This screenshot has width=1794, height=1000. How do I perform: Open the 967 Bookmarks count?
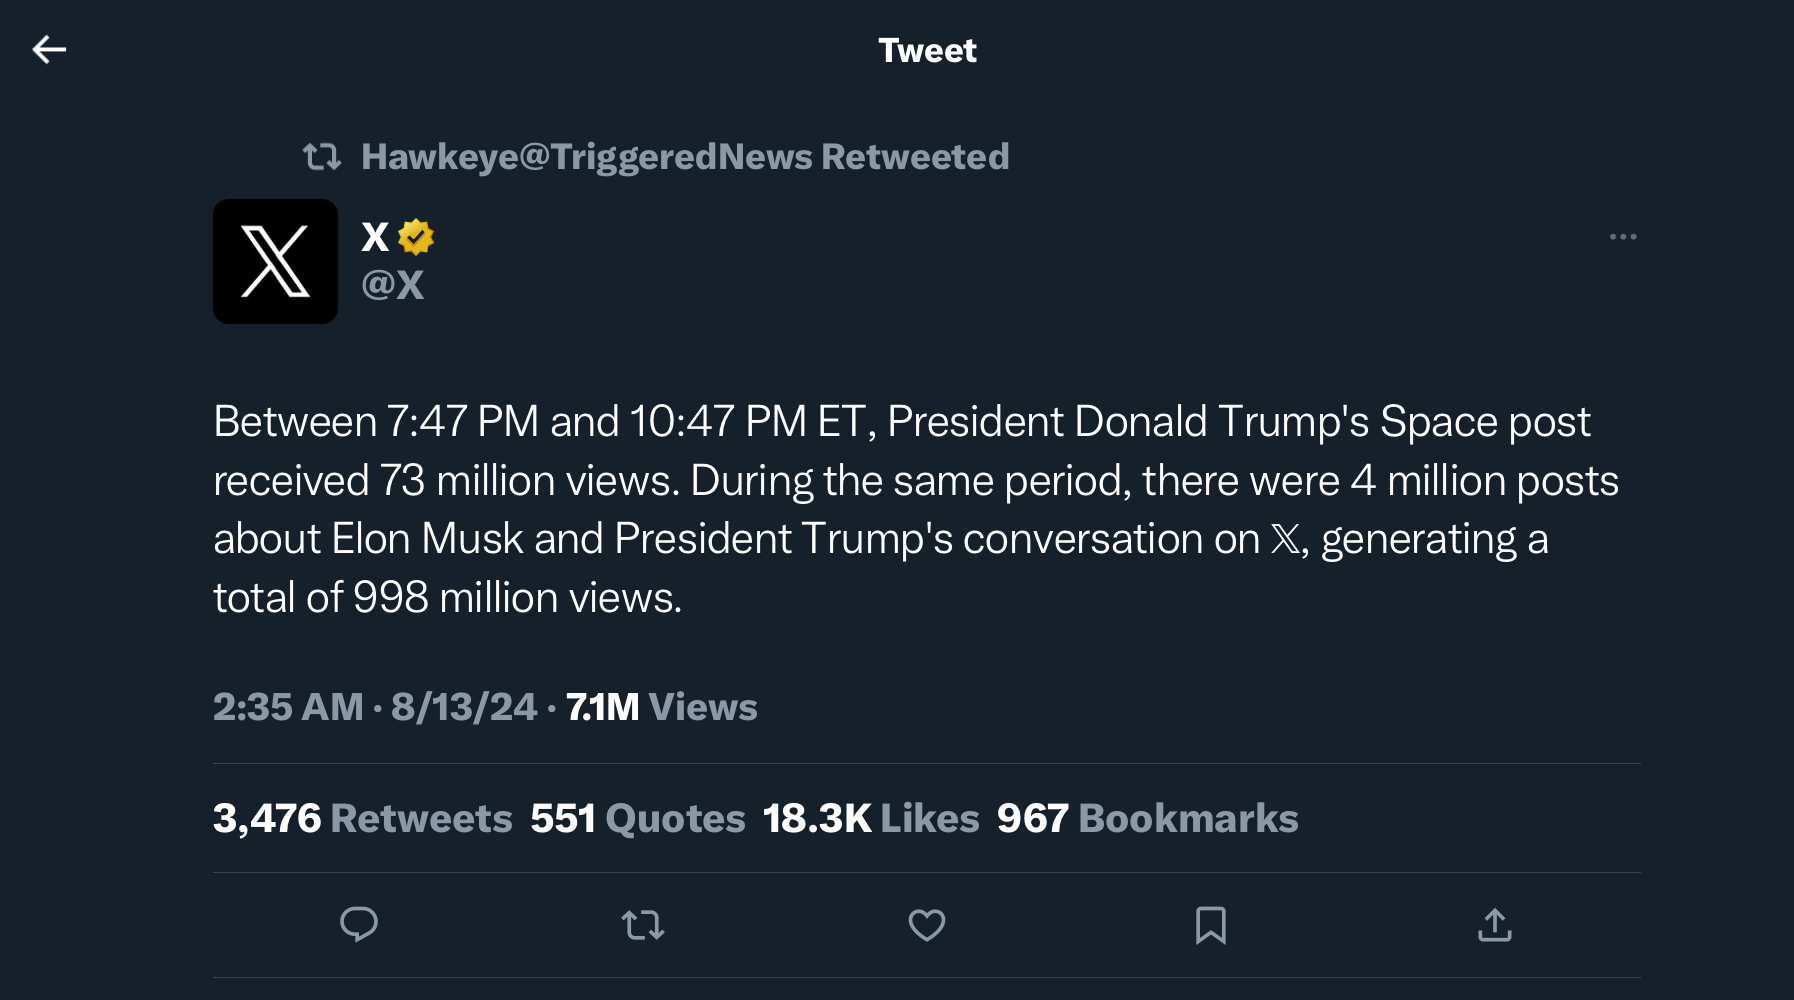tap(1147, 818)
